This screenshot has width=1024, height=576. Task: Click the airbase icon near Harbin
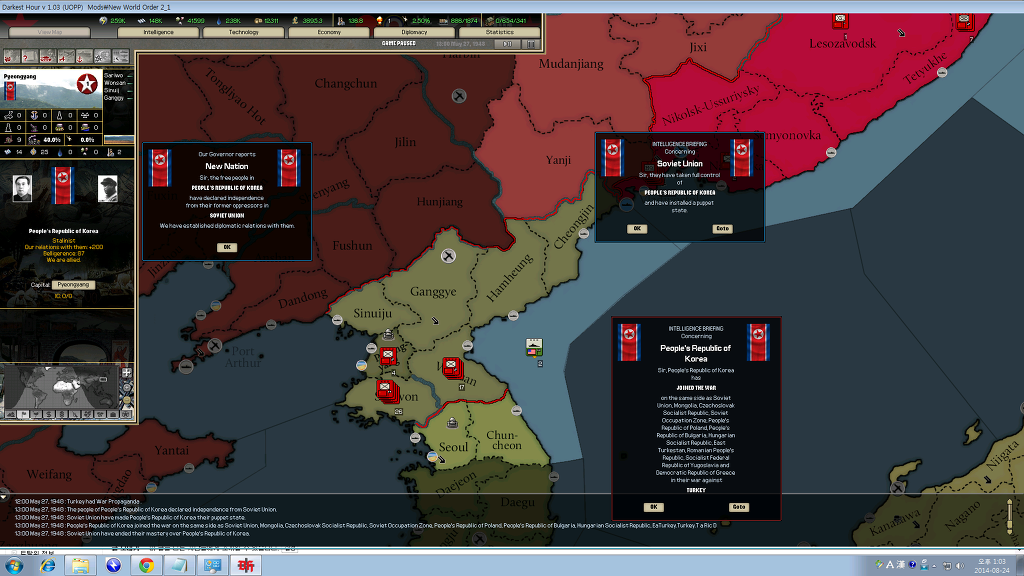click(459, 96)
